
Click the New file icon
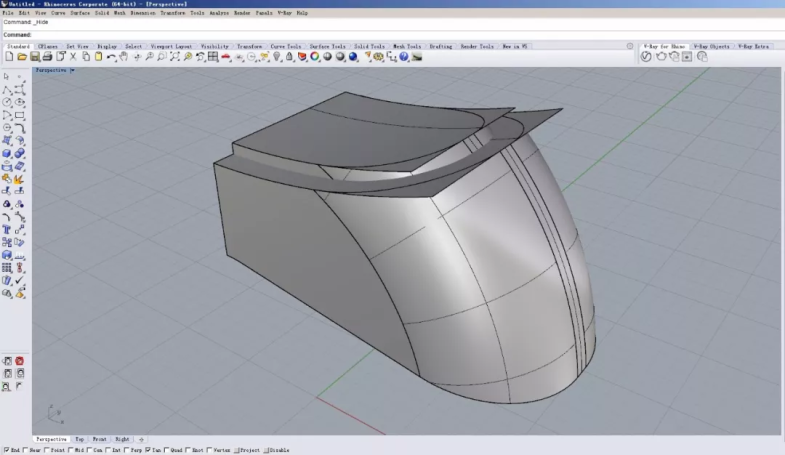[9, 57]
